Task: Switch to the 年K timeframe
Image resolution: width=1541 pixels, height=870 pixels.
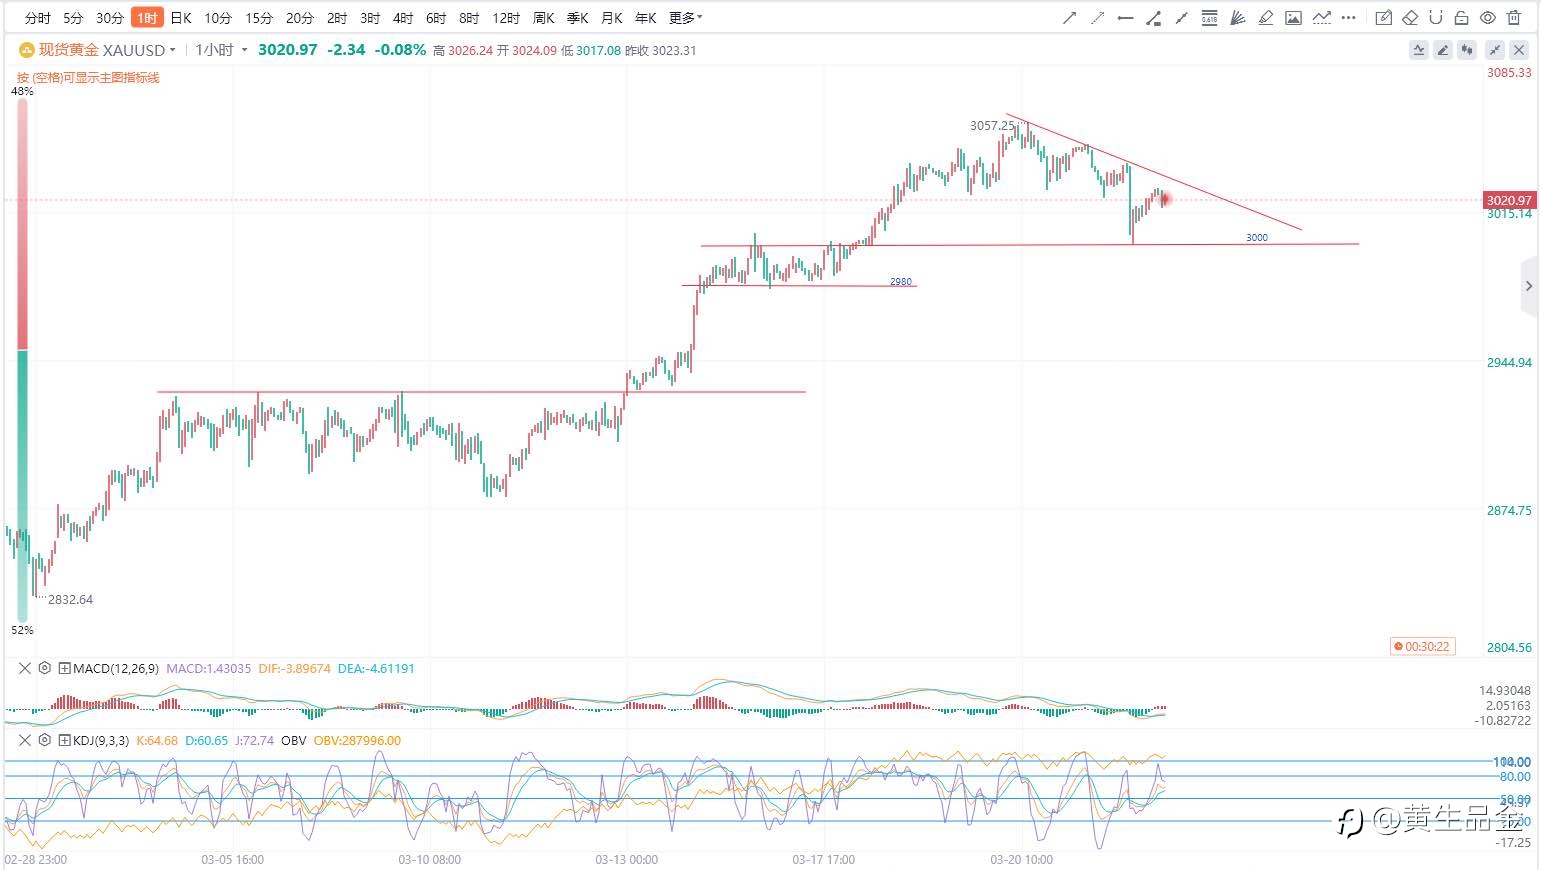Action: pos(645,18)
